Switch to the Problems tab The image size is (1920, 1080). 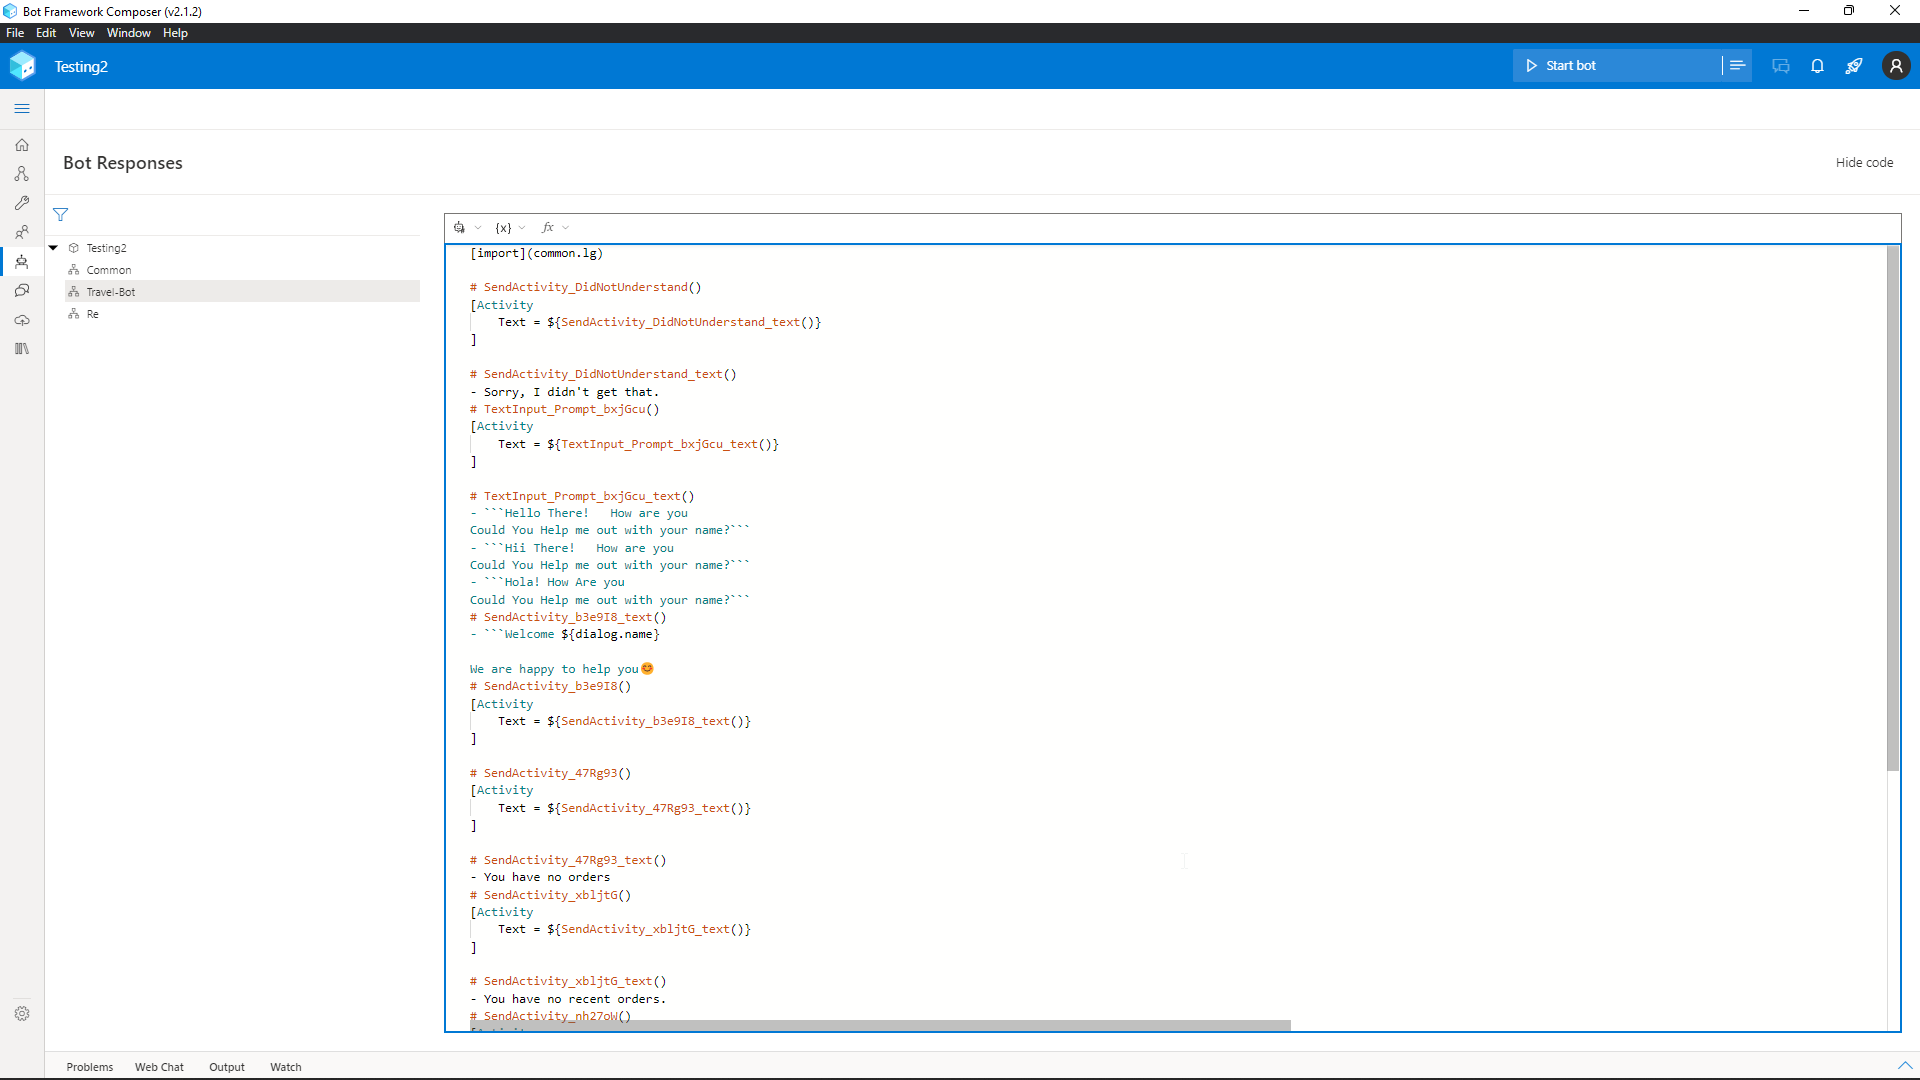coord(90,1067)
